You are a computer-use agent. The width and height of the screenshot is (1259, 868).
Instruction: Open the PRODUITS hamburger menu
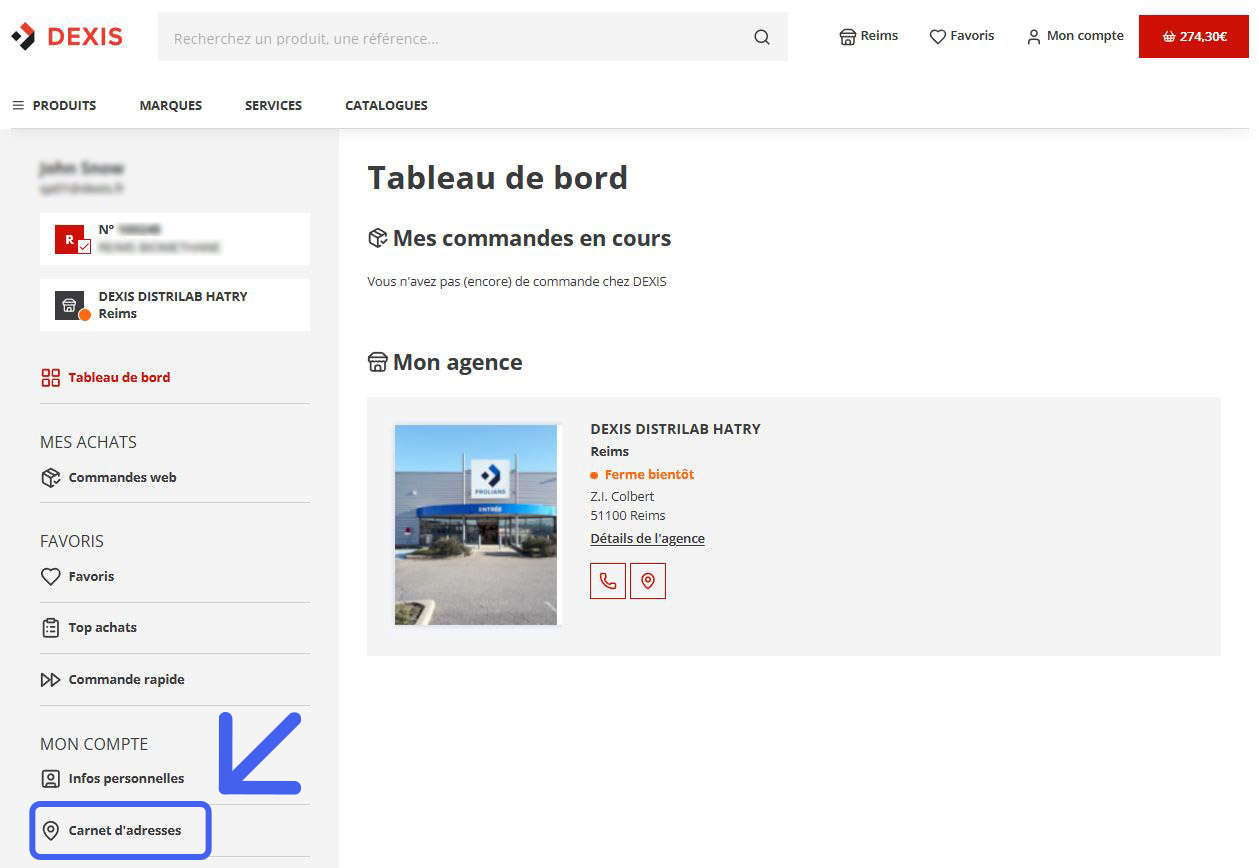[54, 105]
